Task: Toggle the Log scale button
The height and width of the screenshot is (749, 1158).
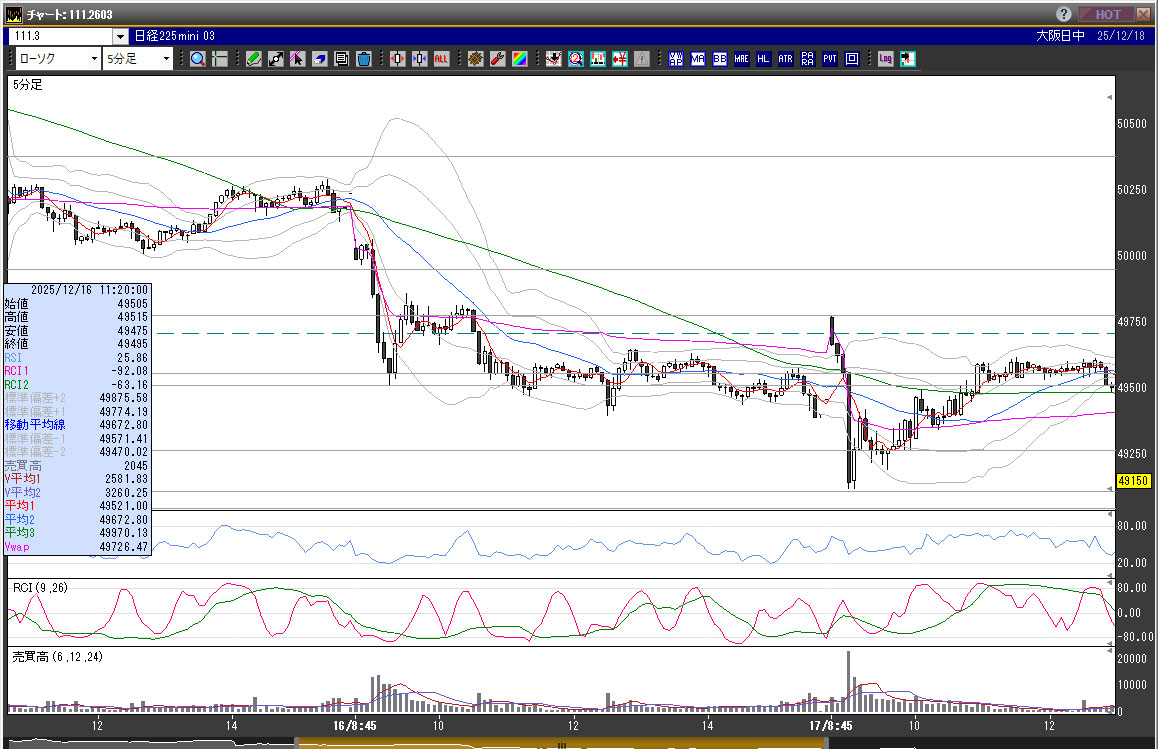Action: (x=885, y=59)
